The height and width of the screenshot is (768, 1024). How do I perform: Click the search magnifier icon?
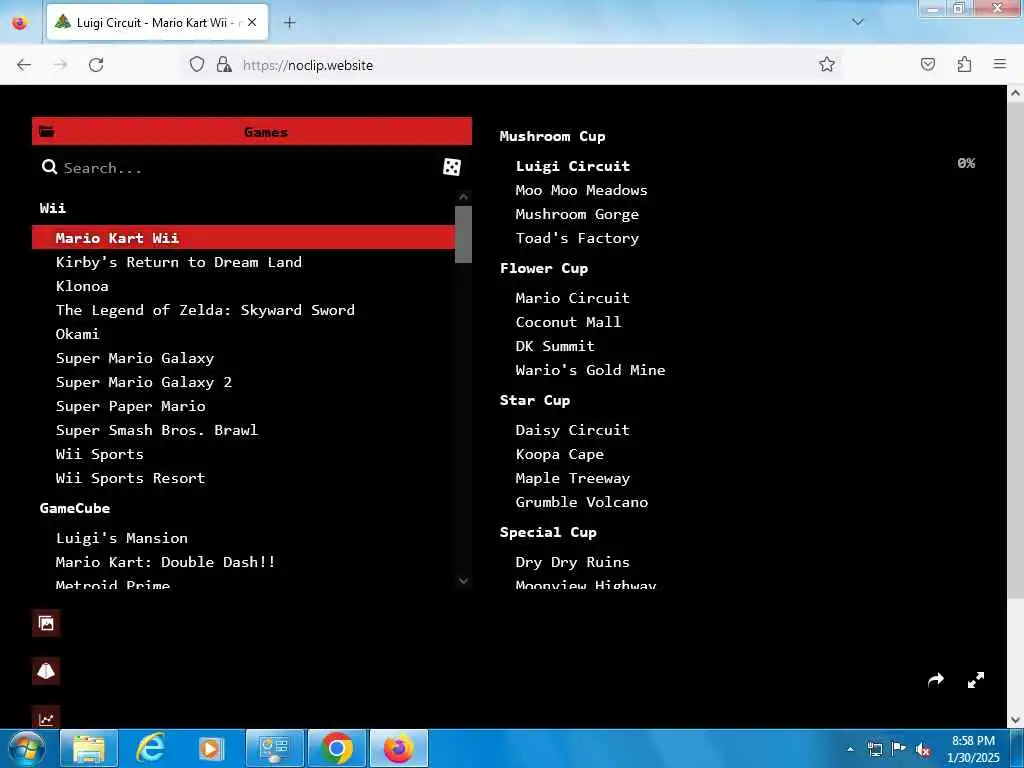click(x=49, y=167)
